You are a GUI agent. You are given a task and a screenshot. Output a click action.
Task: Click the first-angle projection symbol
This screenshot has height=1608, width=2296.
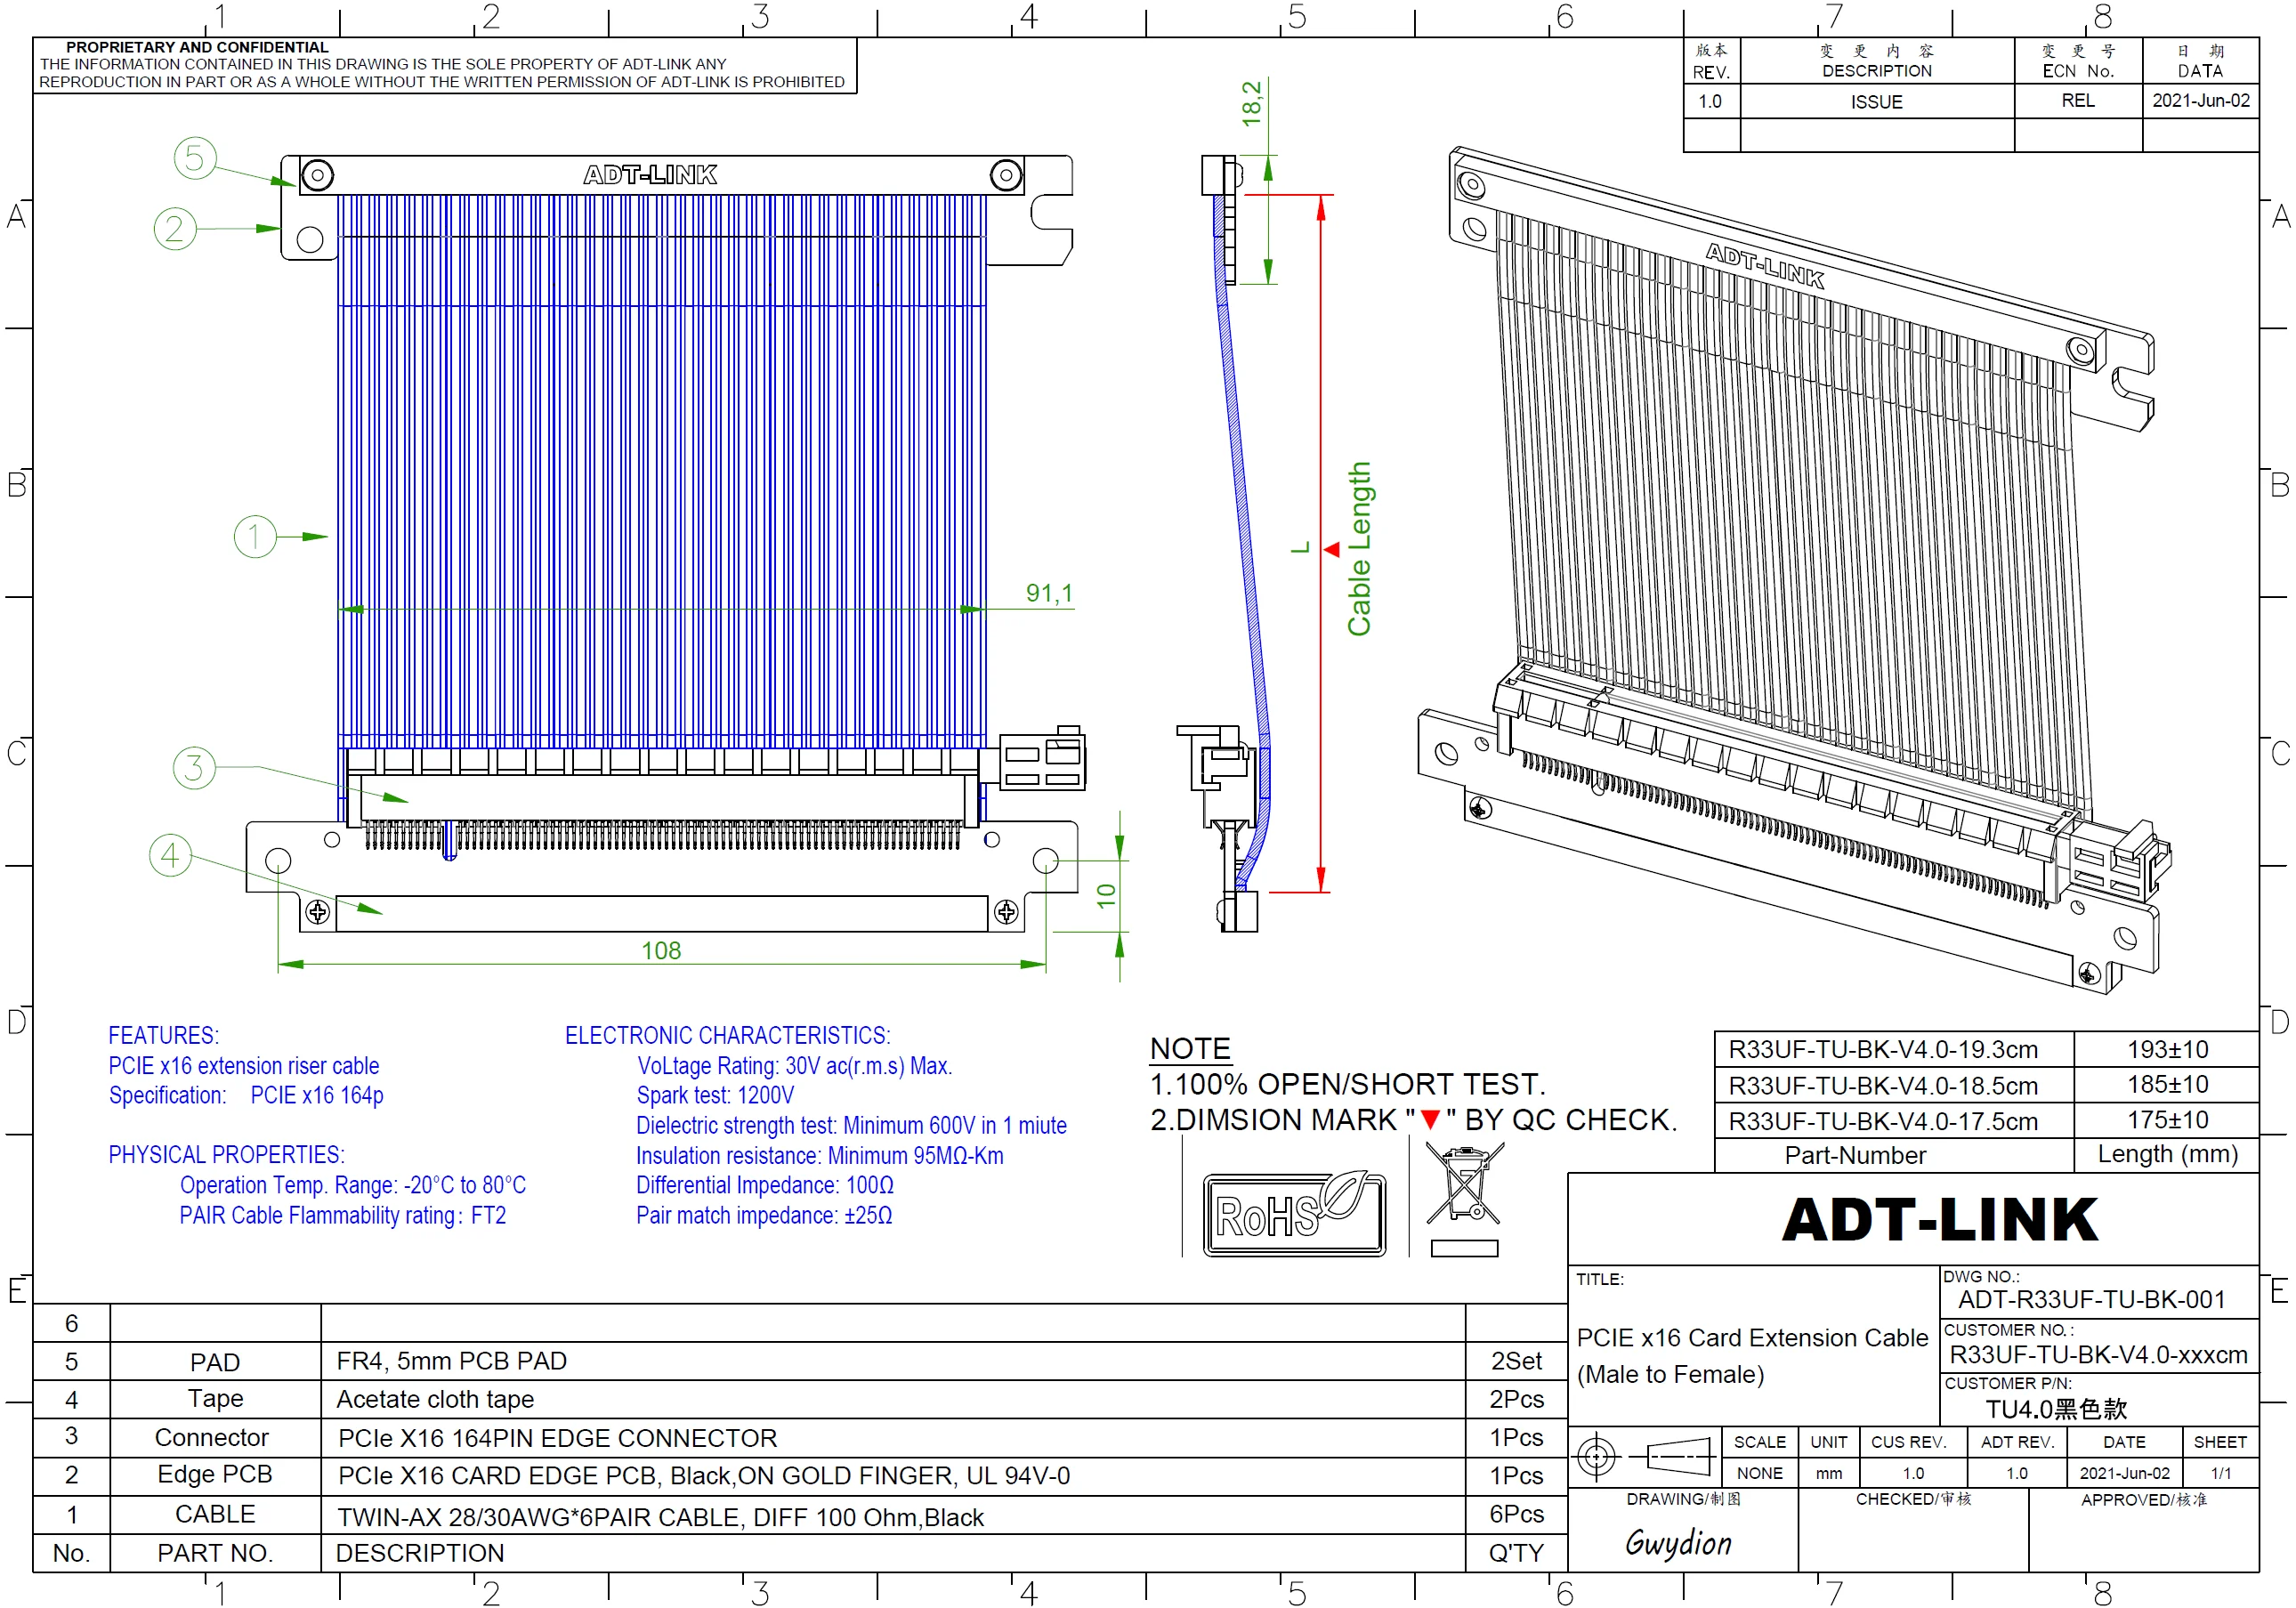(1644, 1456)
